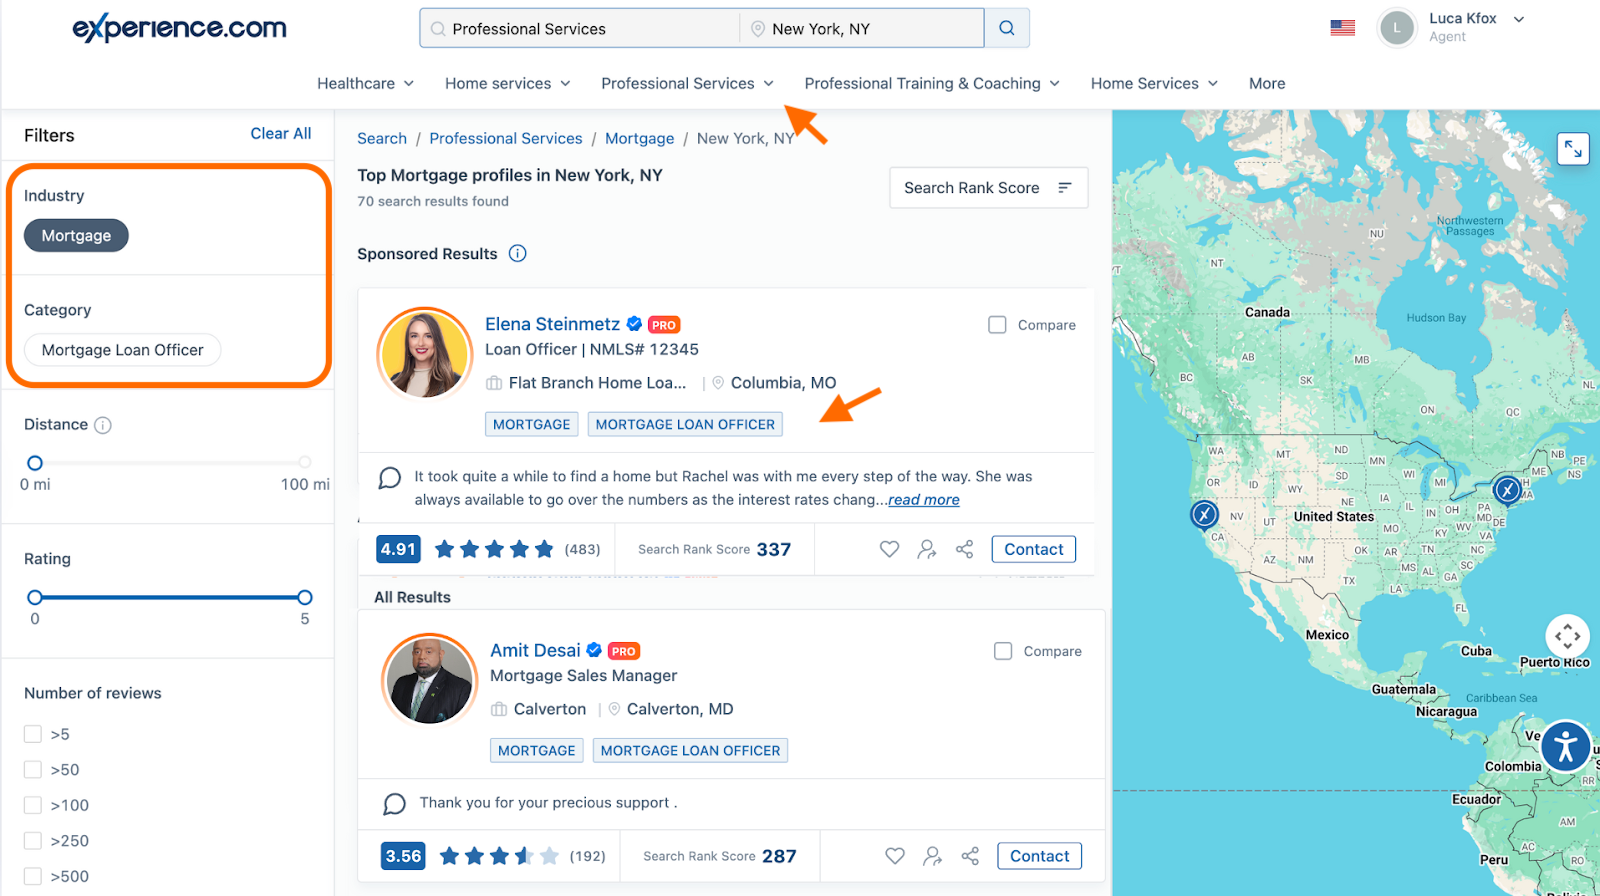Screen dimensions: 1600x896
Task: Favorite Elena Steinmetz with heart icon
Action: tap(889, 549)
